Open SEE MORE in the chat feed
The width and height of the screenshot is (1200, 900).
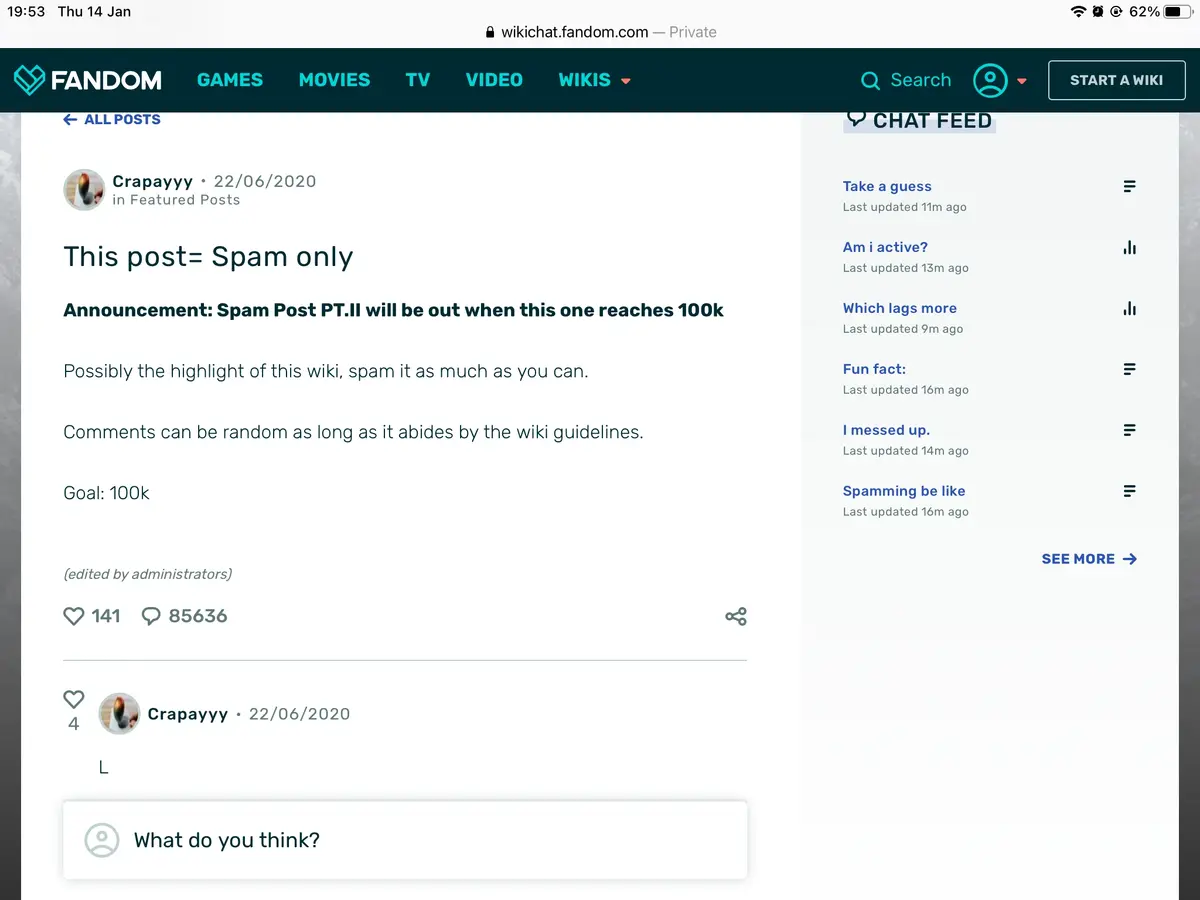click(x=1089, y=559)
